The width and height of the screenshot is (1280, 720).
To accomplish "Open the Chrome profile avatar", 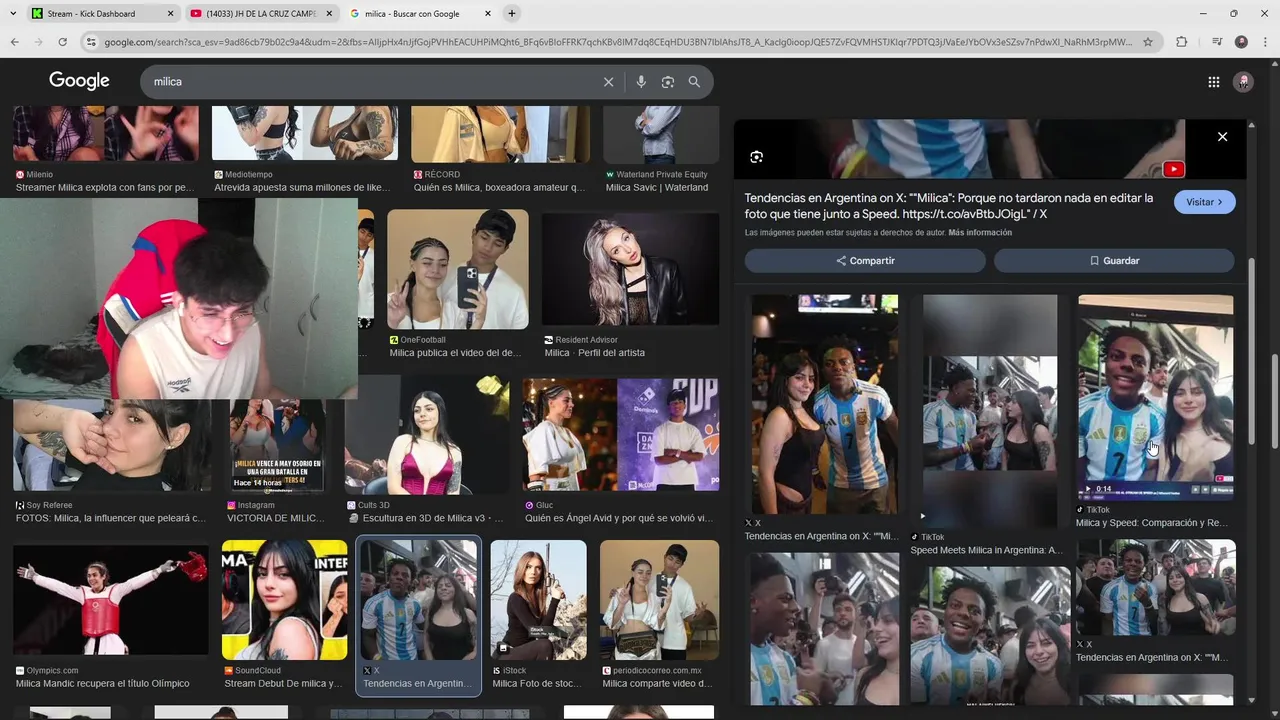I will click(x=1241, y=42).
